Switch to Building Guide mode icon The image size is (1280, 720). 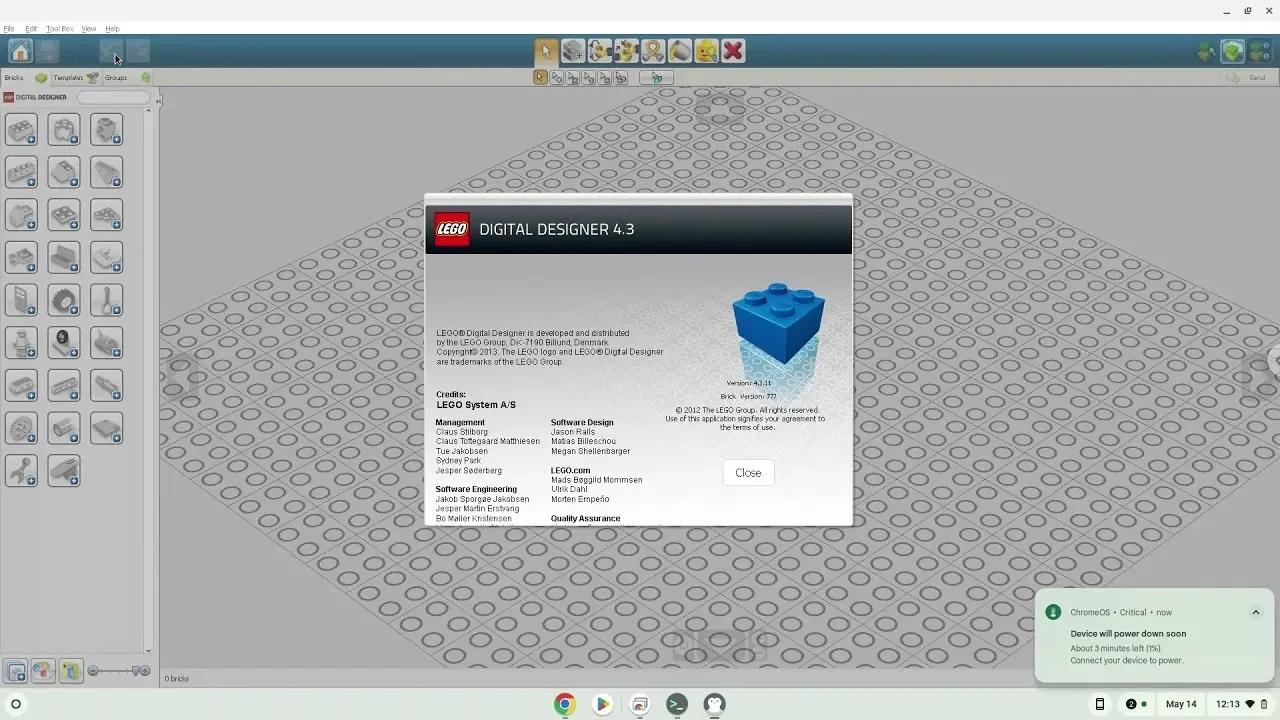click(x=1259, y=51)
